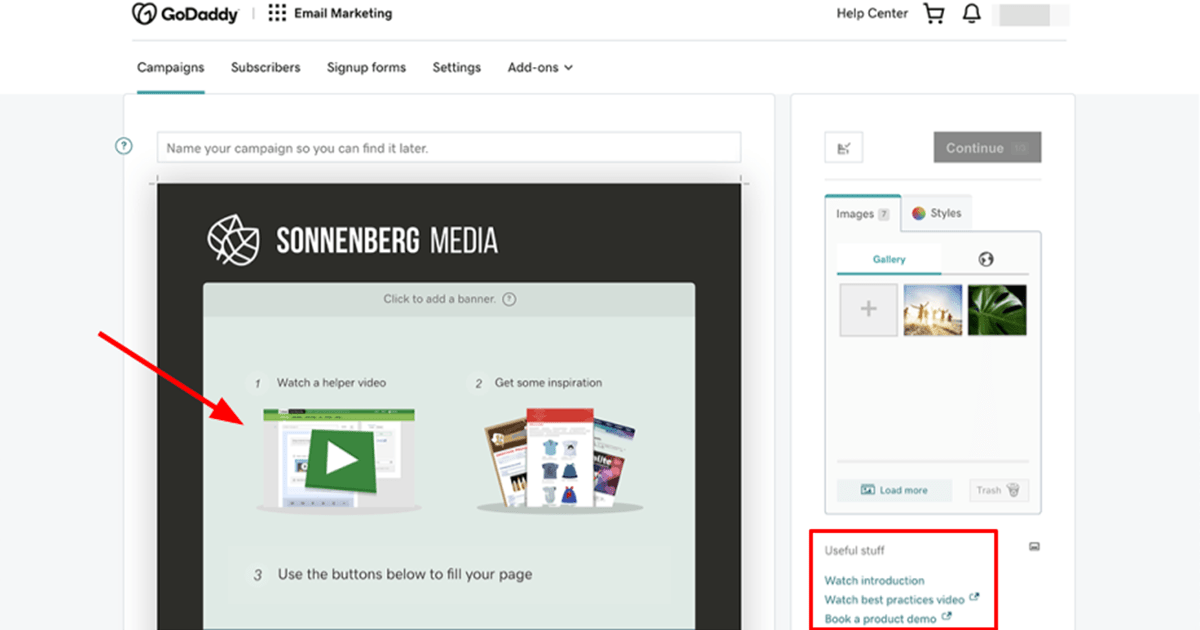
Task: Click the Watch introduction link
Action: tap(874, 580)
